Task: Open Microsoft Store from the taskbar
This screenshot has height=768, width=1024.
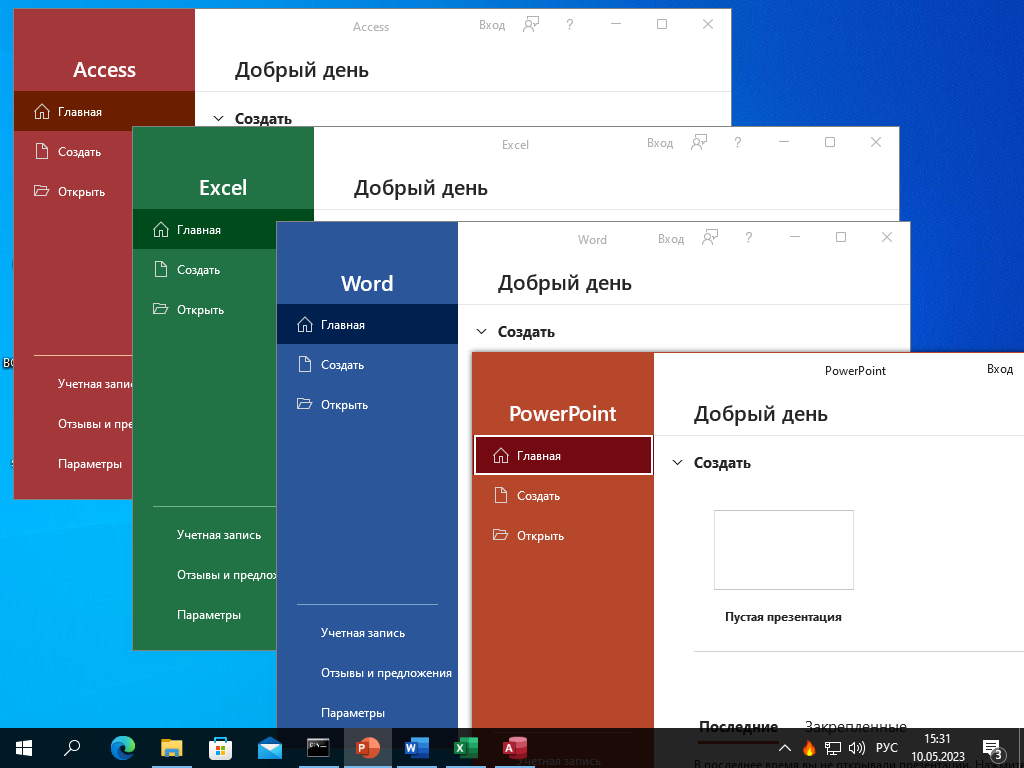Action: [x=221, y=748]
